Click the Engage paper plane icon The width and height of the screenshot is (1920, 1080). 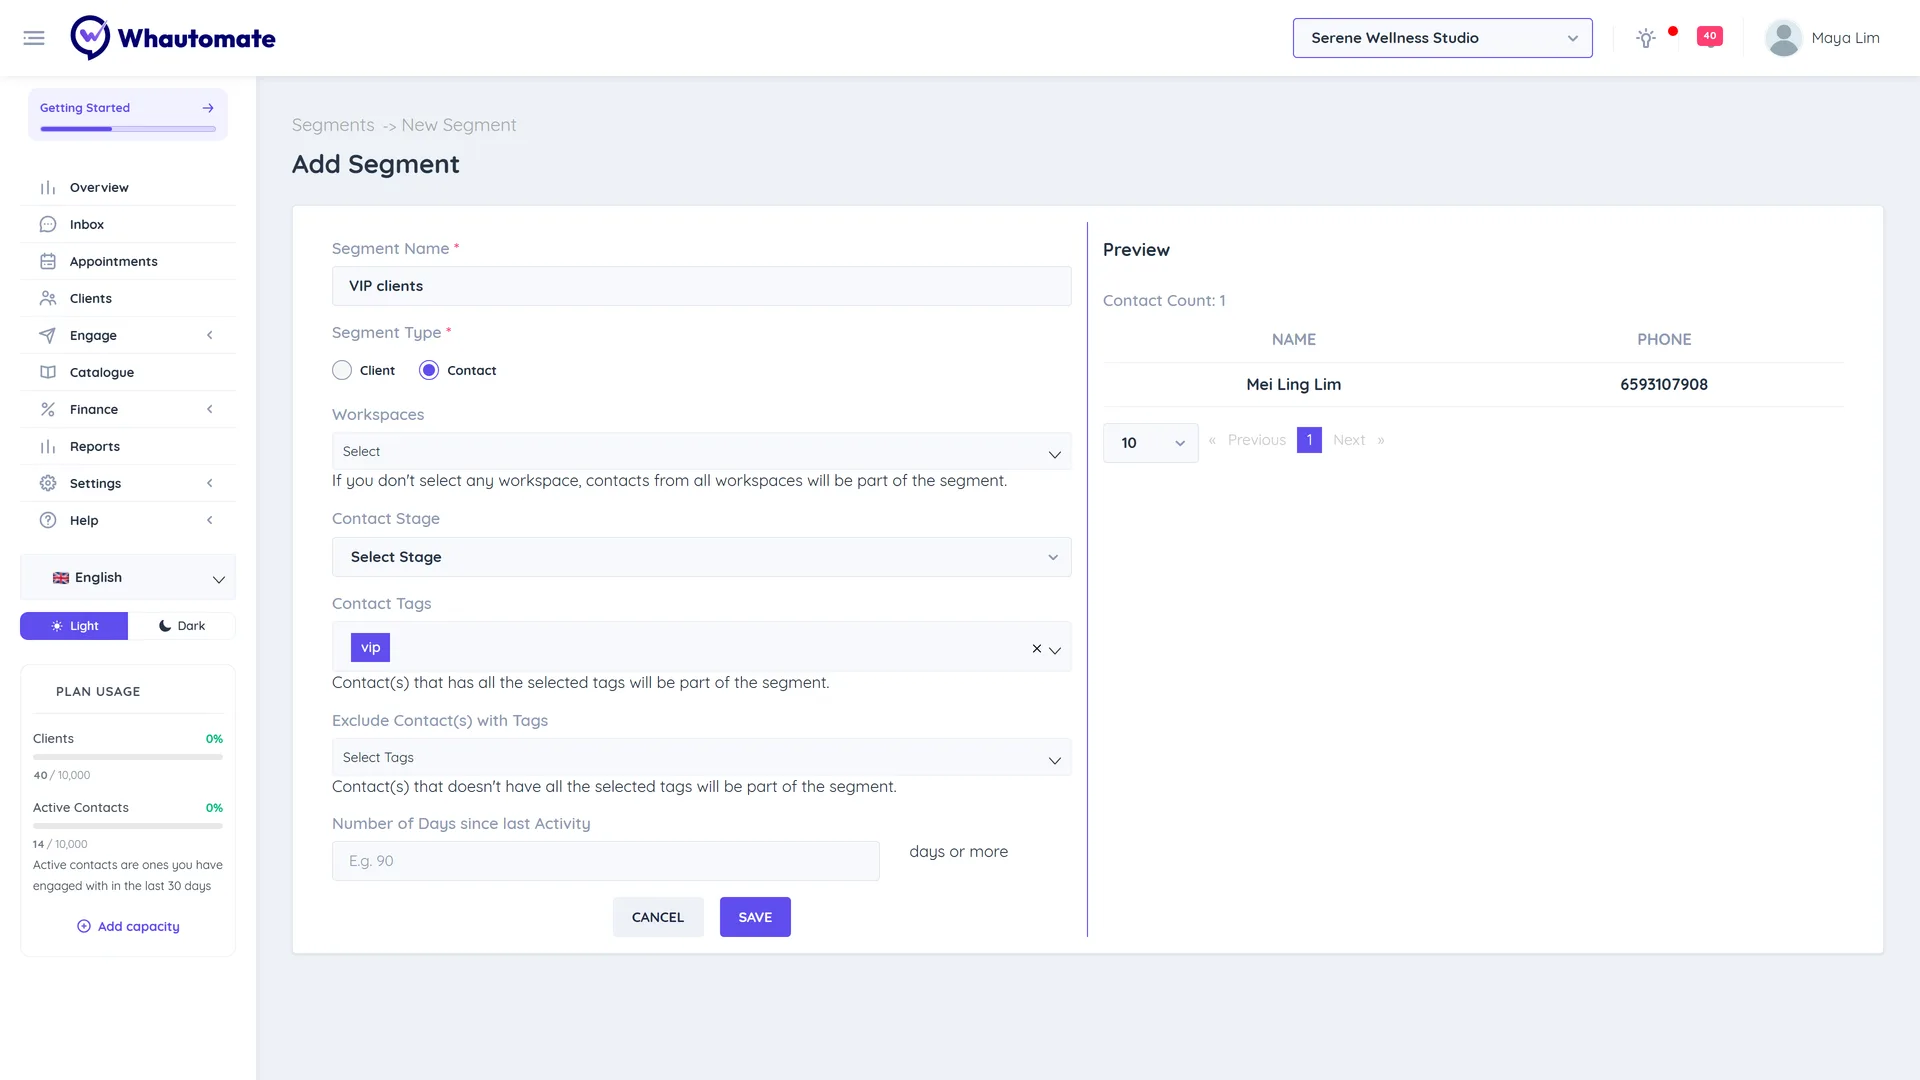(x=48, y=335)
